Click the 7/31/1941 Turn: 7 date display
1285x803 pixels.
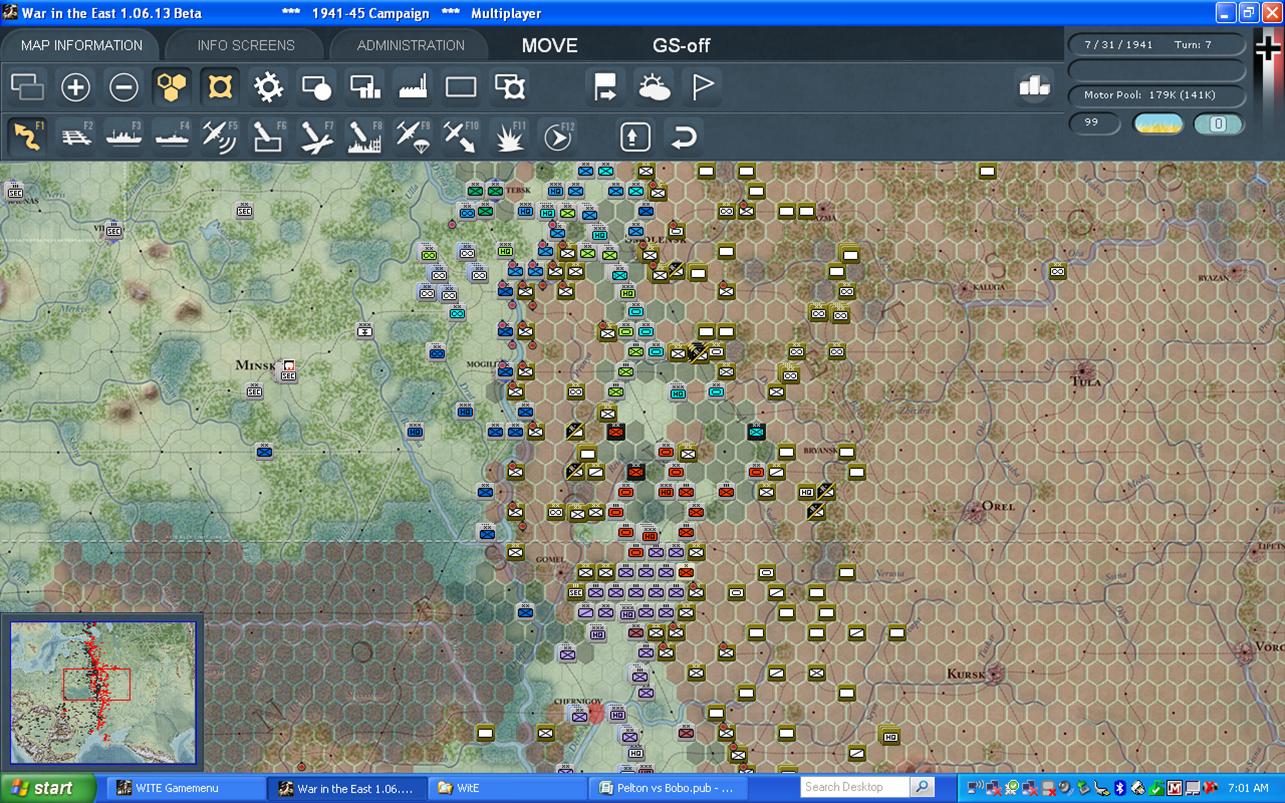pyautogui.click(x=1157, y=45)
